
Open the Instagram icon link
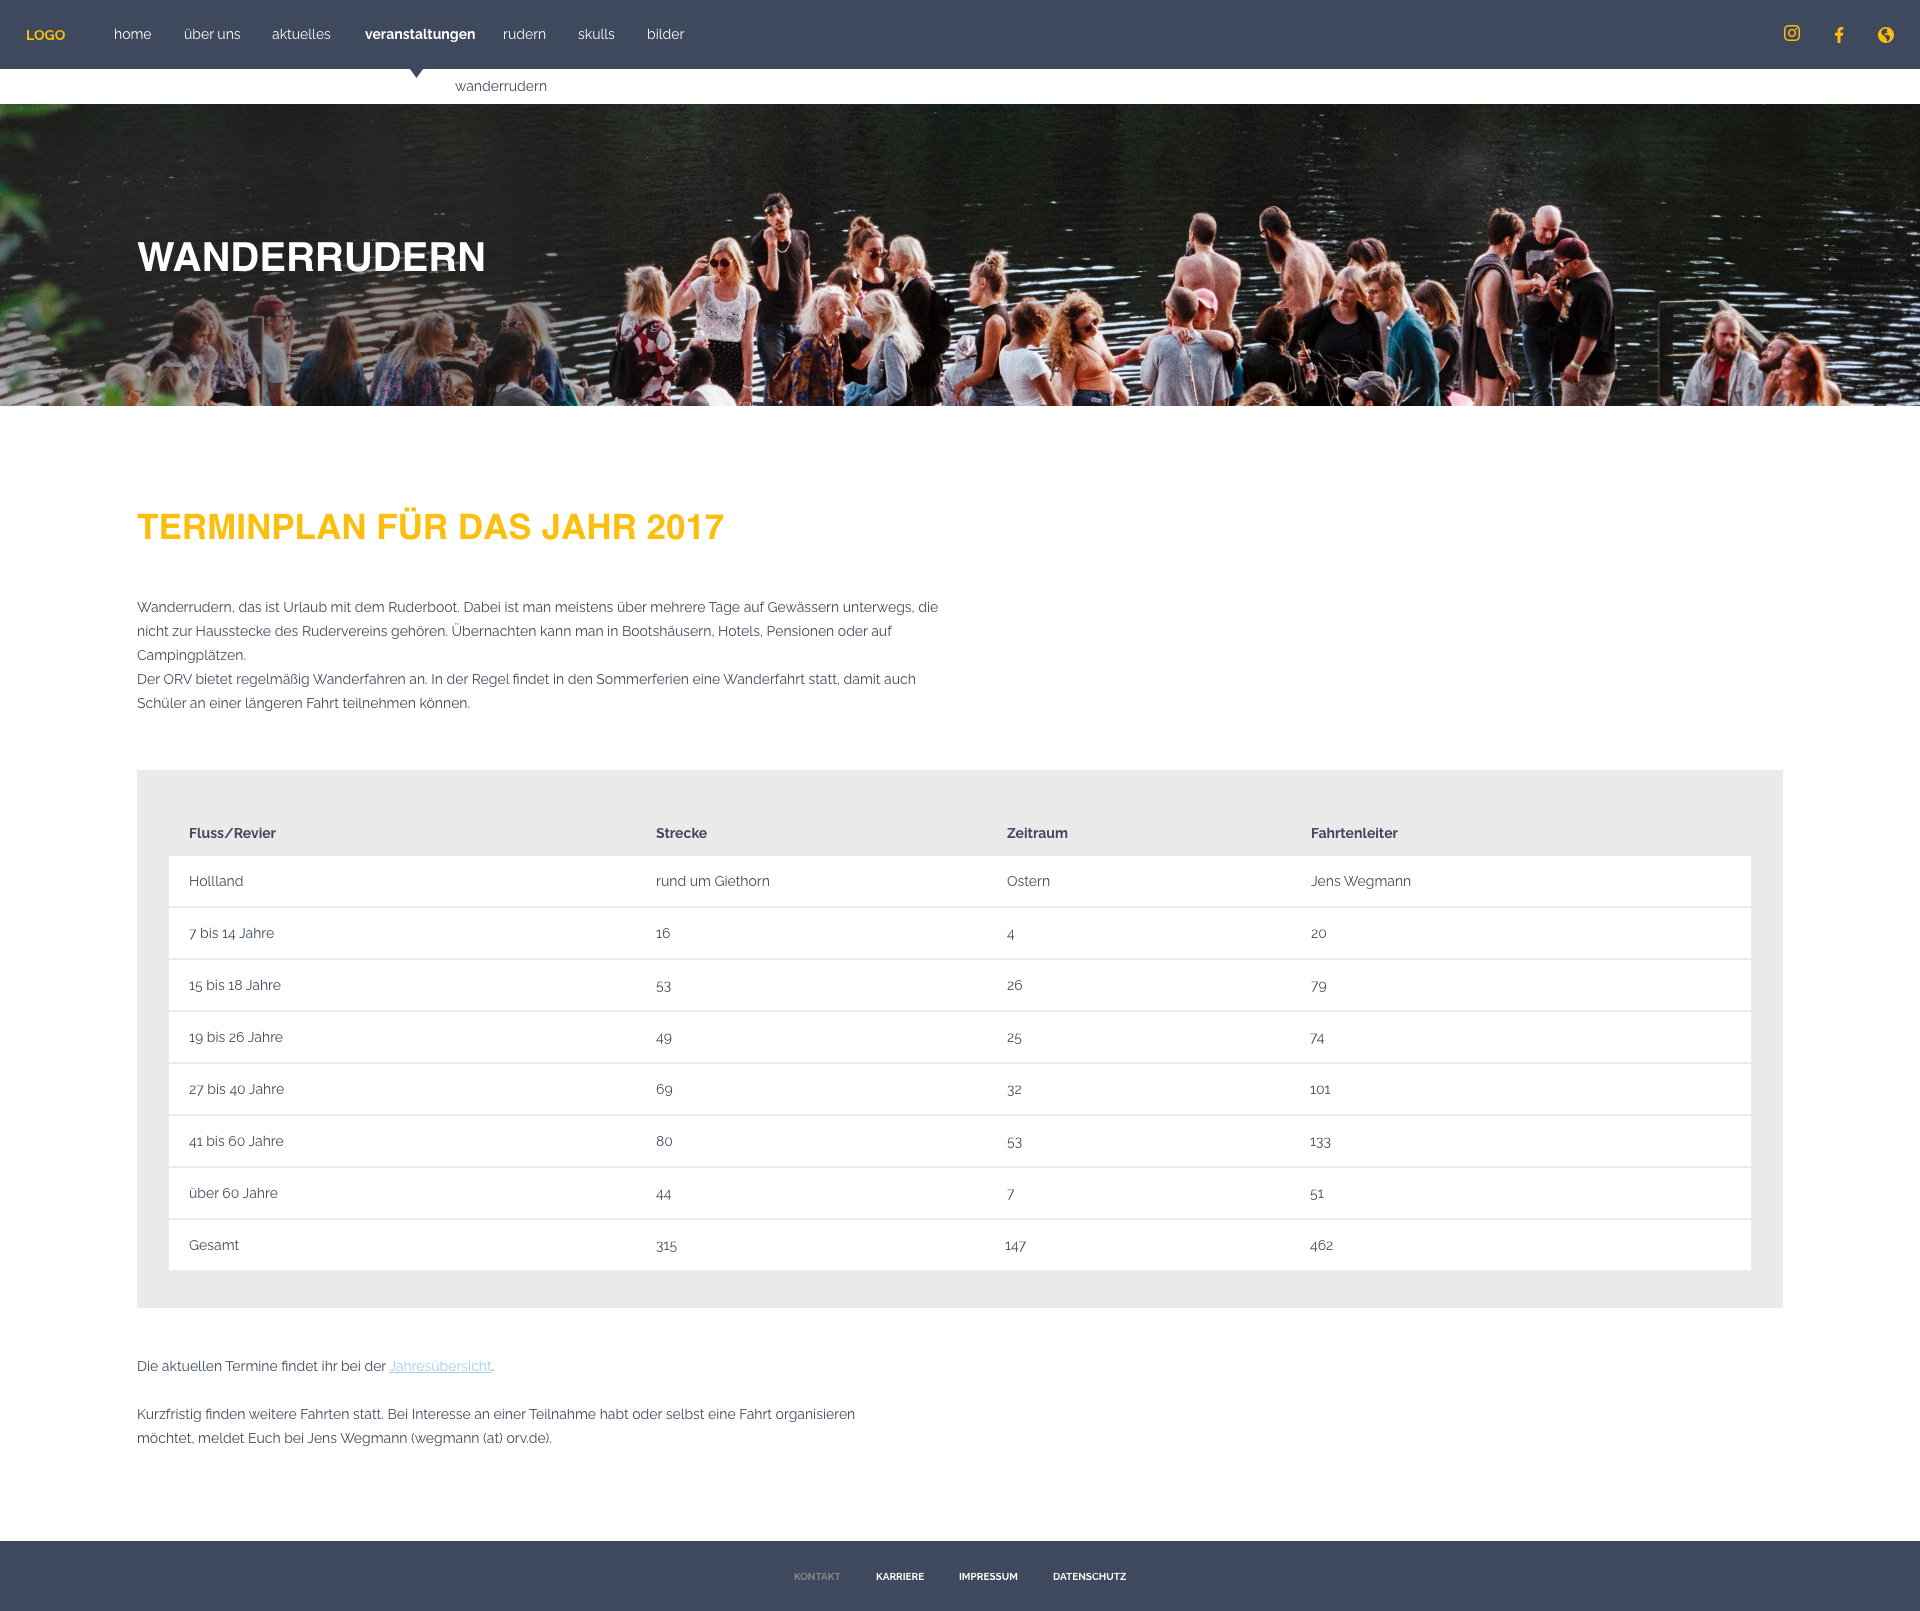click(x=1791, y=34)
